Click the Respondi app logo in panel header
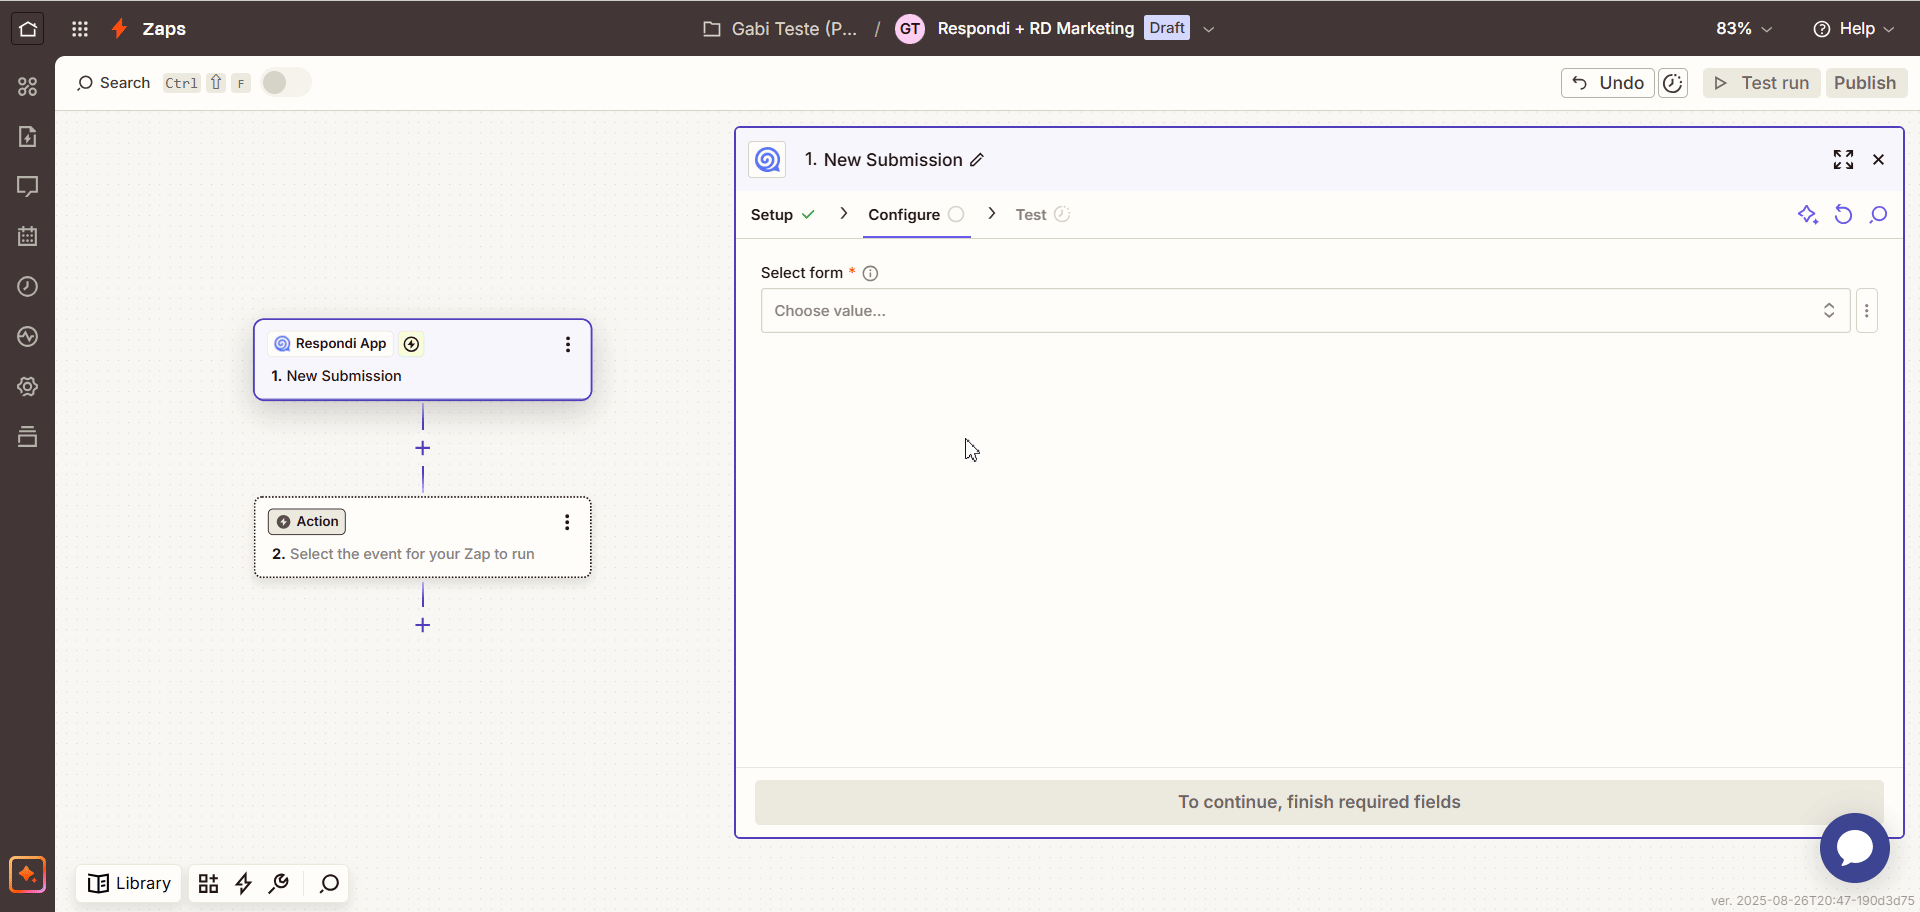1920x912 pixels. pos(767,160)
